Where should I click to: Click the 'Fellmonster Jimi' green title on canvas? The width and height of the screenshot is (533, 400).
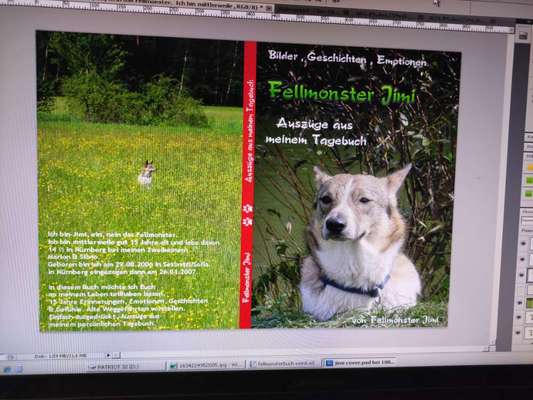tap(342, 94)
